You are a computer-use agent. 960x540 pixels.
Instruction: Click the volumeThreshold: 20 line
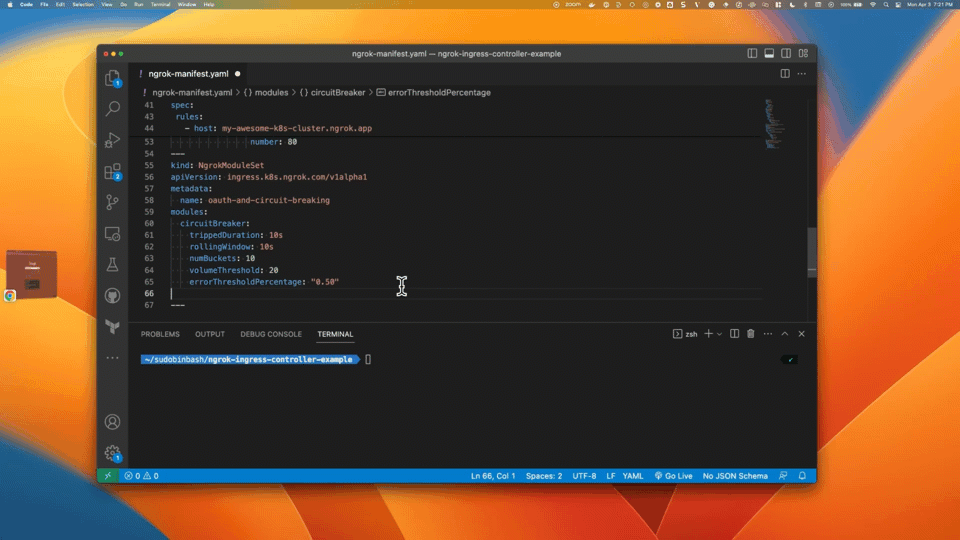233,270
